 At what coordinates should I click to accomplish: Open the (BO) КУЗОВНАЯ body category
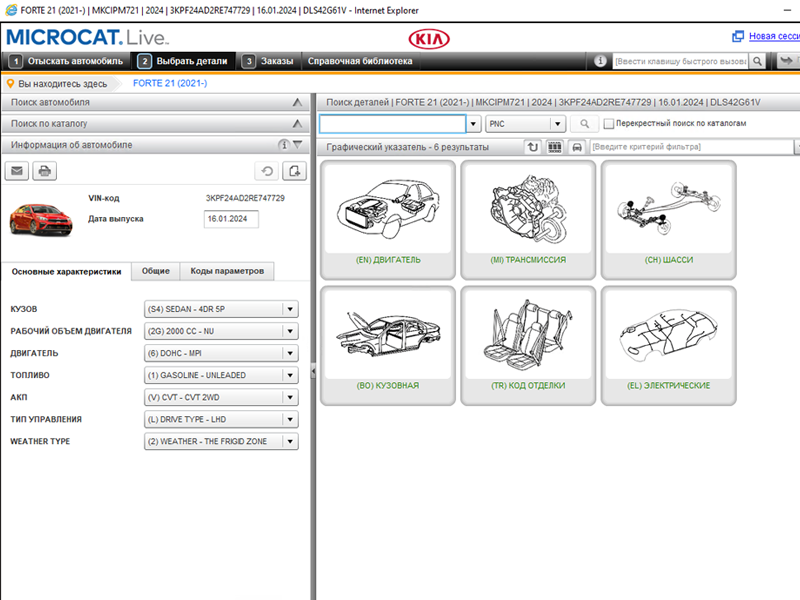(x=388, y=346)
